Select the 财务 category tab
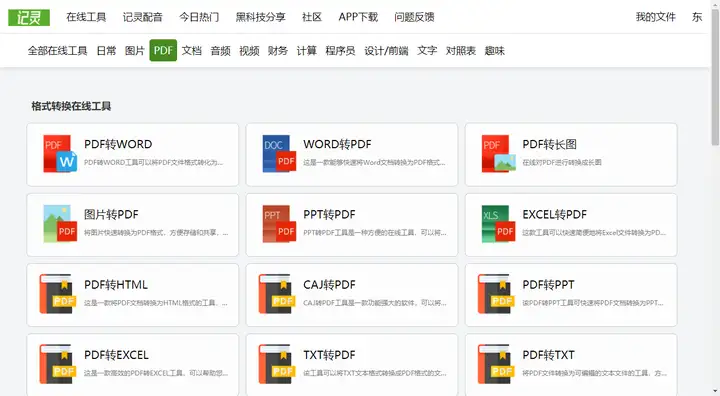 click(x=278, y=51)
